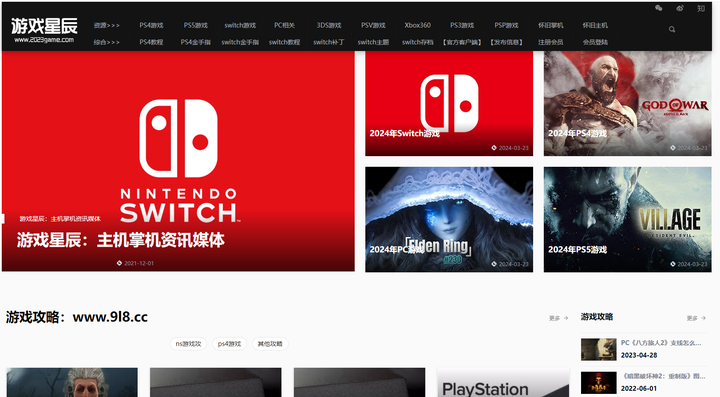720x397 pixels.
Task: Go to PC相关 section
Action: (x=284, y=25)
